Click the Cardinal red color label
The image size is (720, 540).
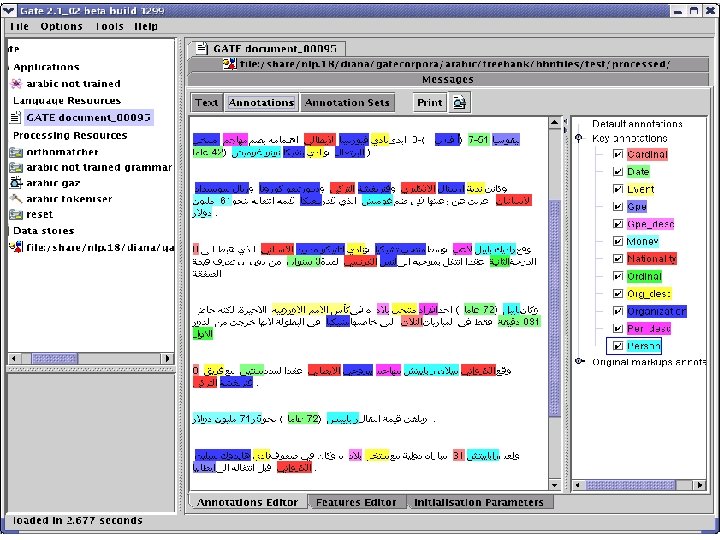point(647,154)
